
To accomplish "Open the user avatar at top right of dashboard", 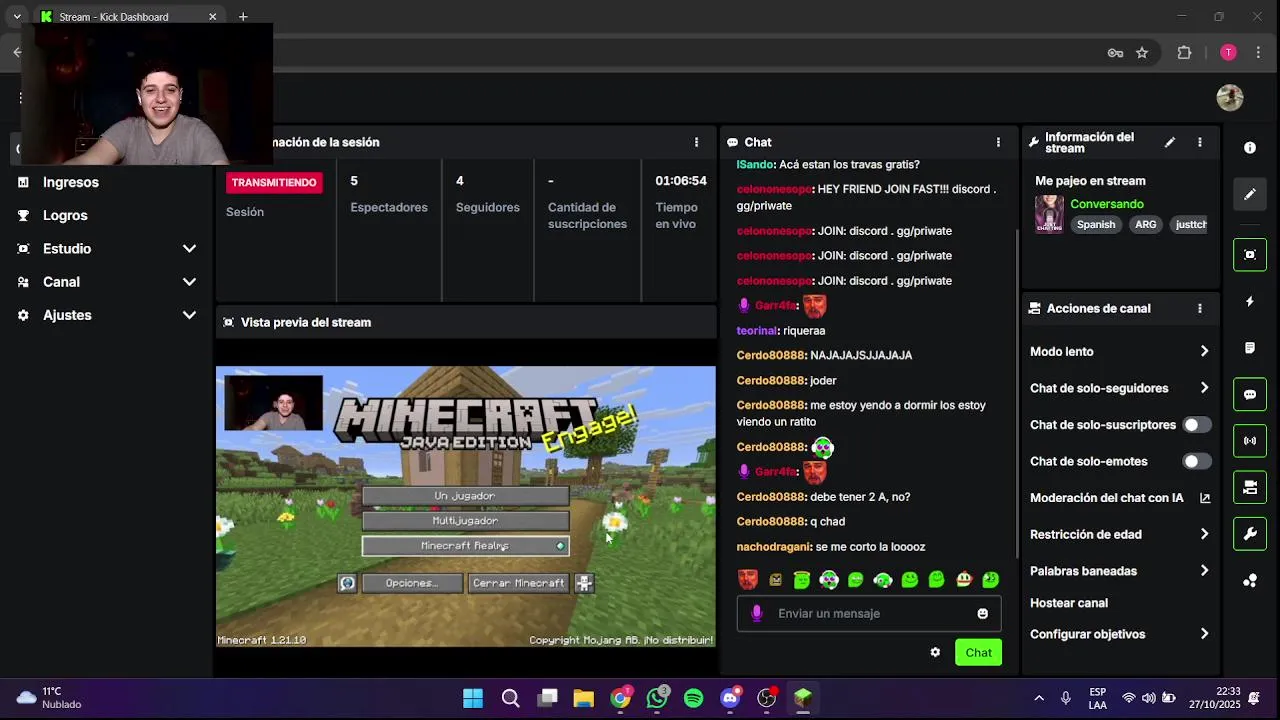I will point(1230,97).
